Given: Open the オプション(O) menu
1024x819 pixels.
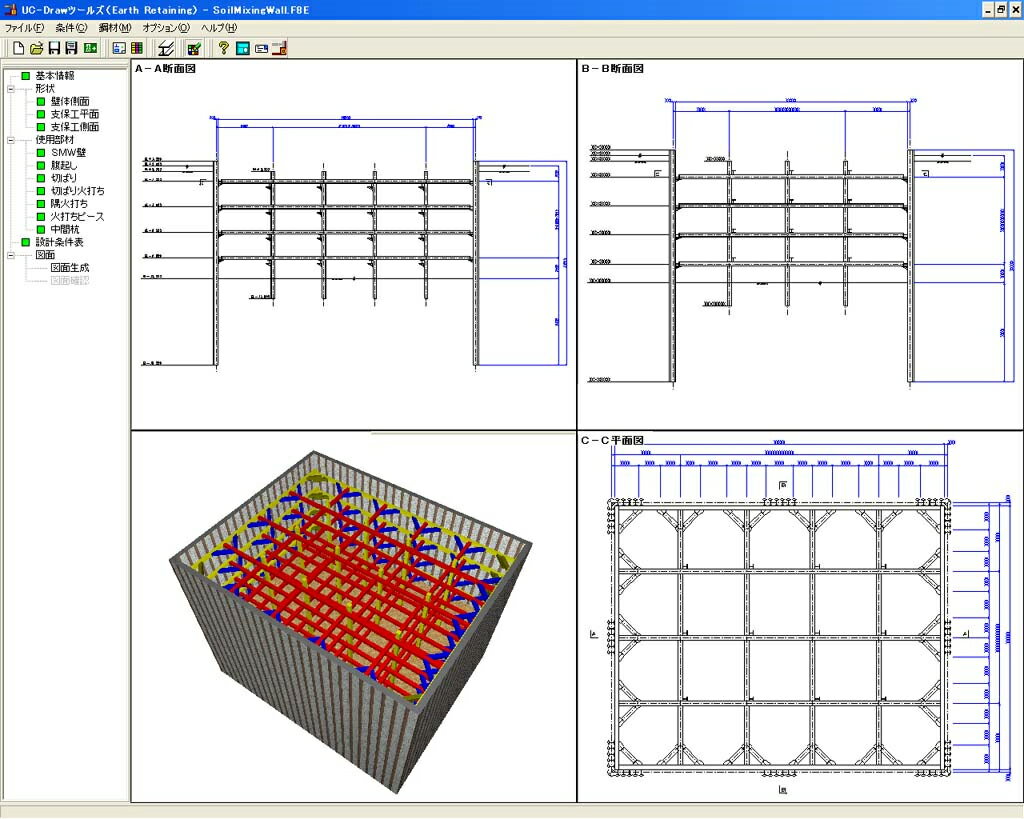Looking at the screenshot, I should pyautogui.click(x=165, y=27).
